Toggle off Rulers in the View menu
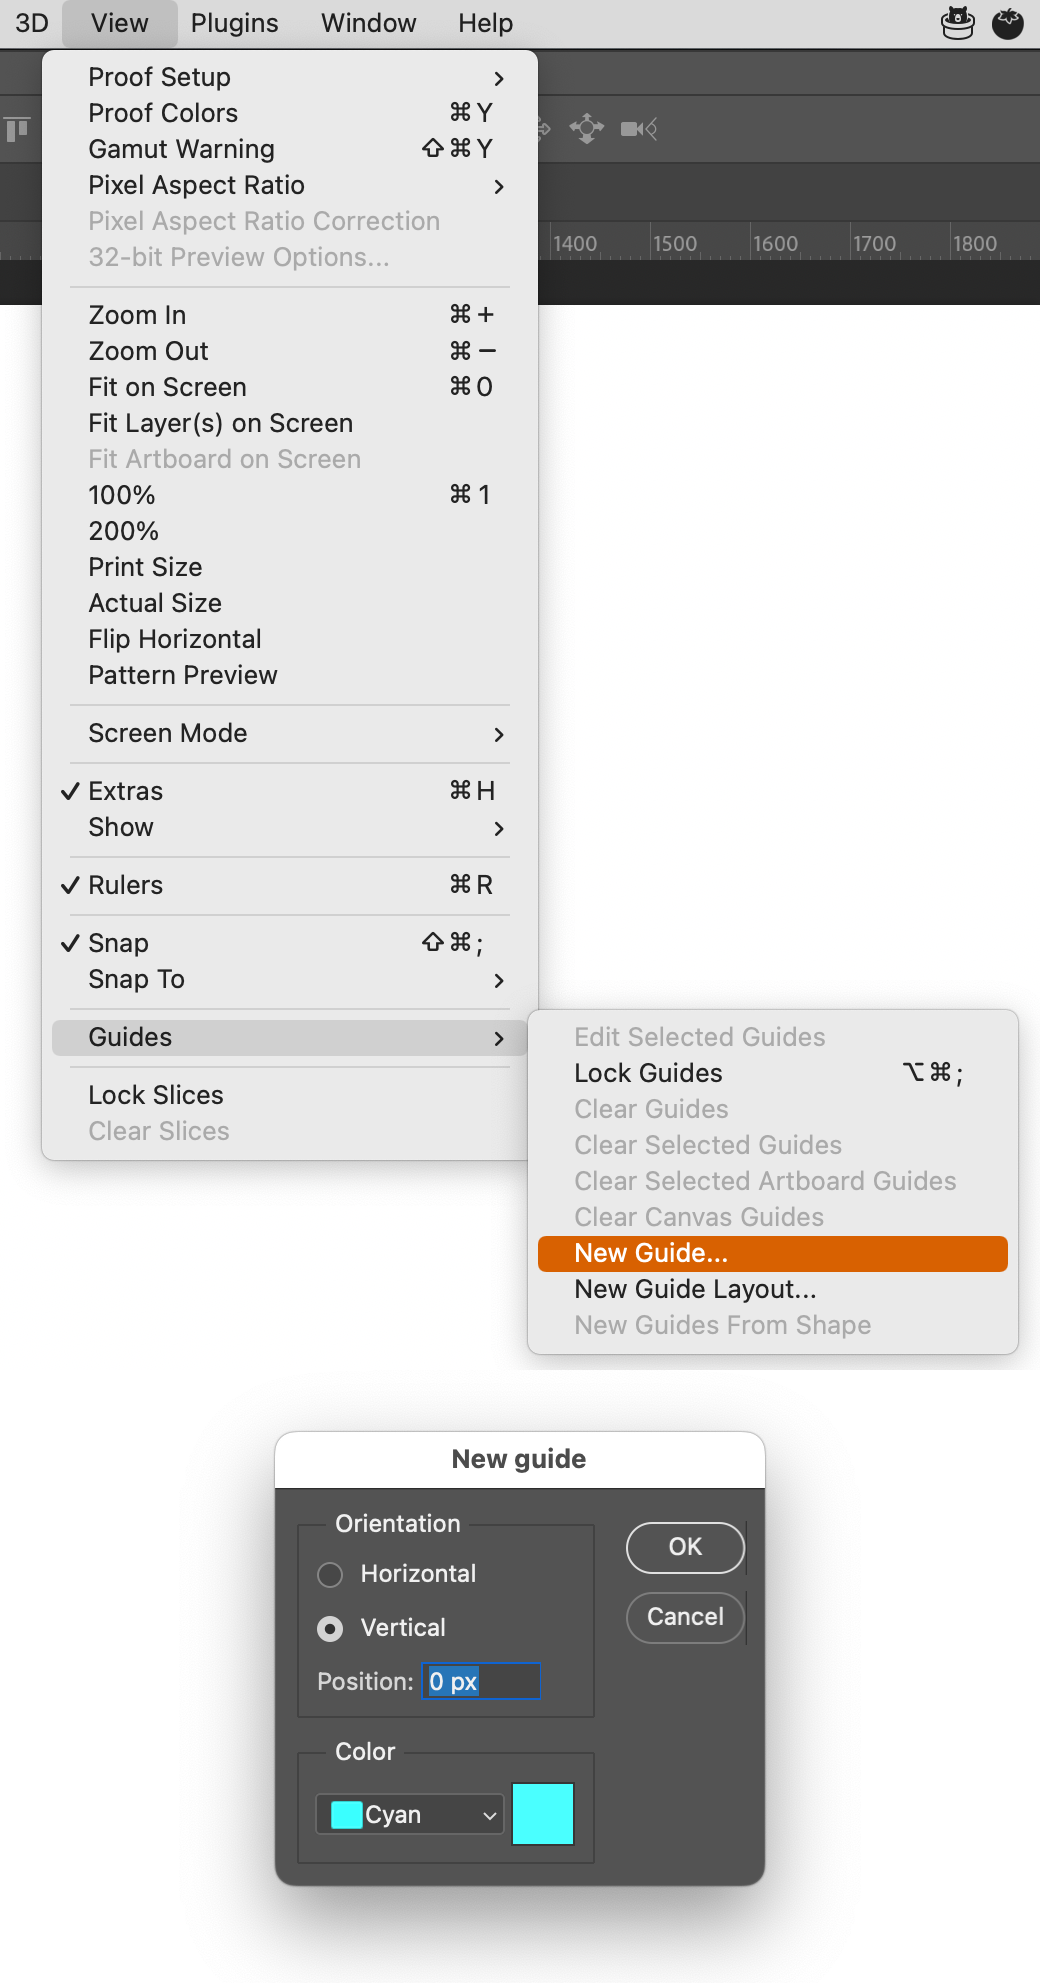Screen dimensions: 1040x1983 tap(125, 884)
